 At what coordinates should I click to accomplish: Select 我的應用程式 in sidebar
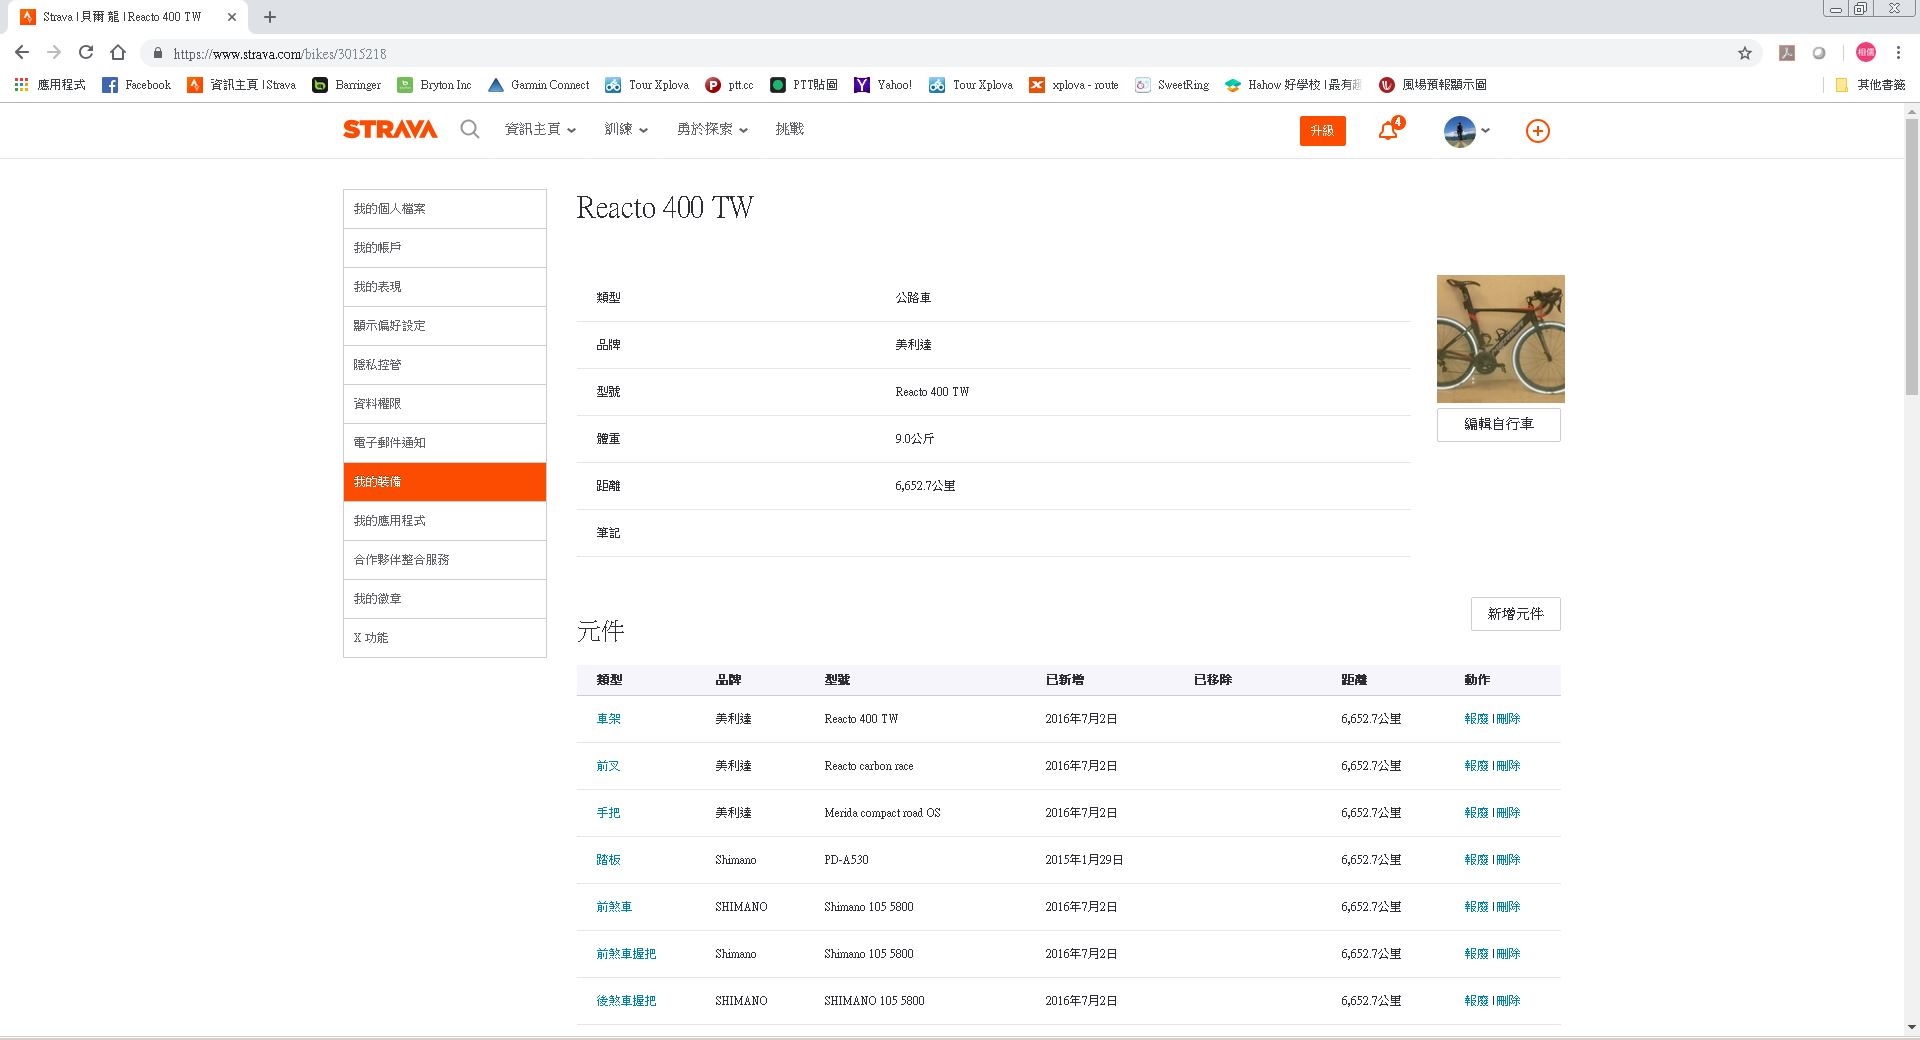point(445,521)
